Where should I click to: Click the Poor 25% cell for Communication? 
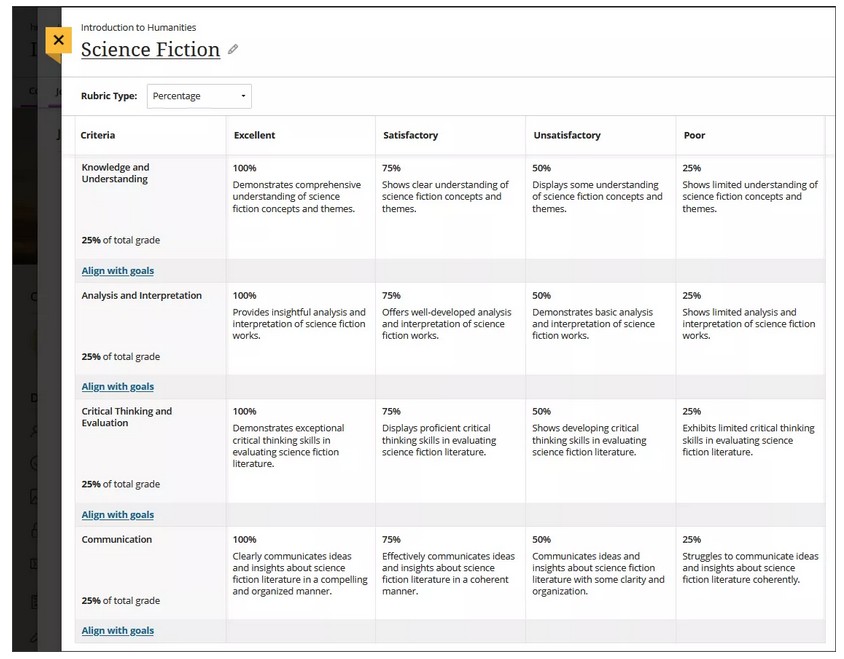pyautogui.click(x=749, y=562)
